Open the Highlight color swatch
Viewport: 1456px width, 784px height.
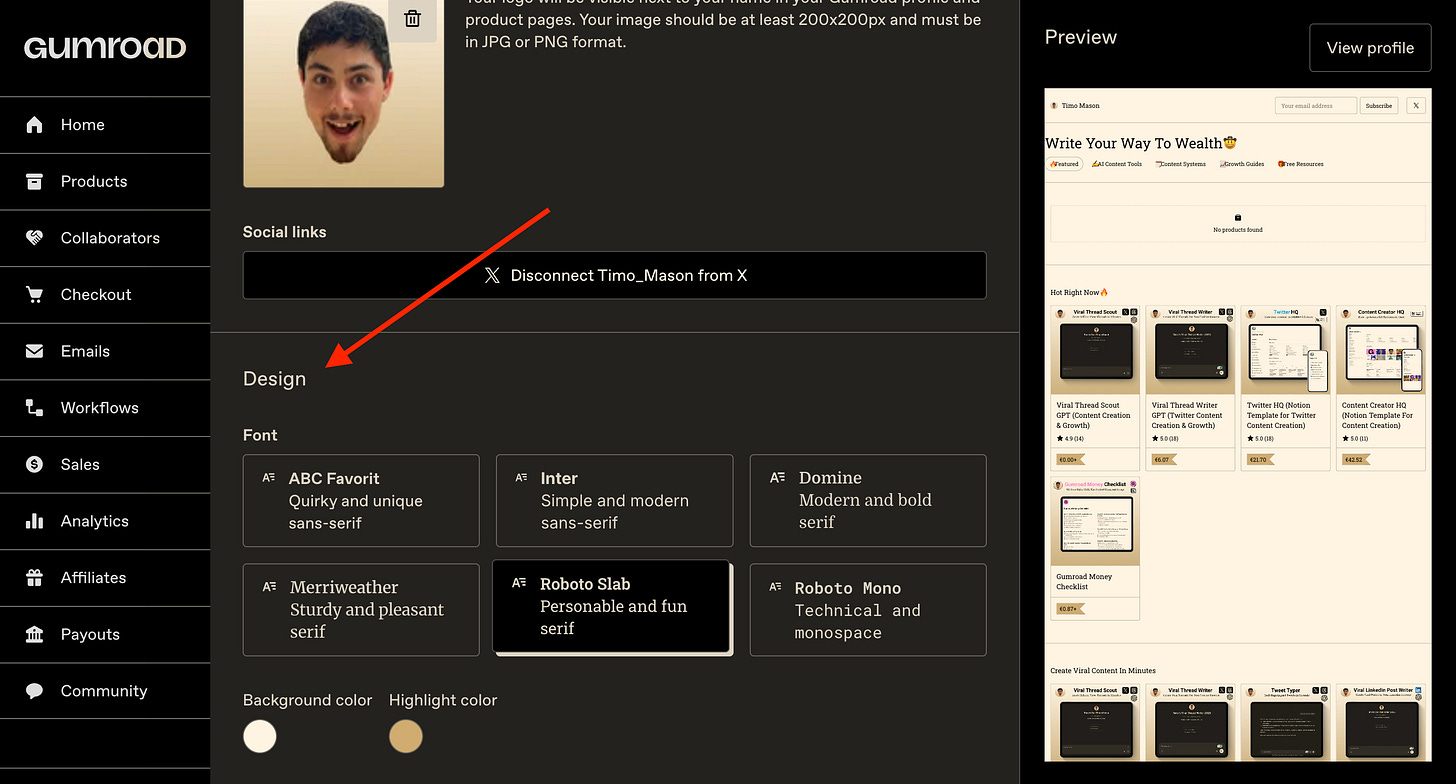pyautogui.click(x=406, y=737)
